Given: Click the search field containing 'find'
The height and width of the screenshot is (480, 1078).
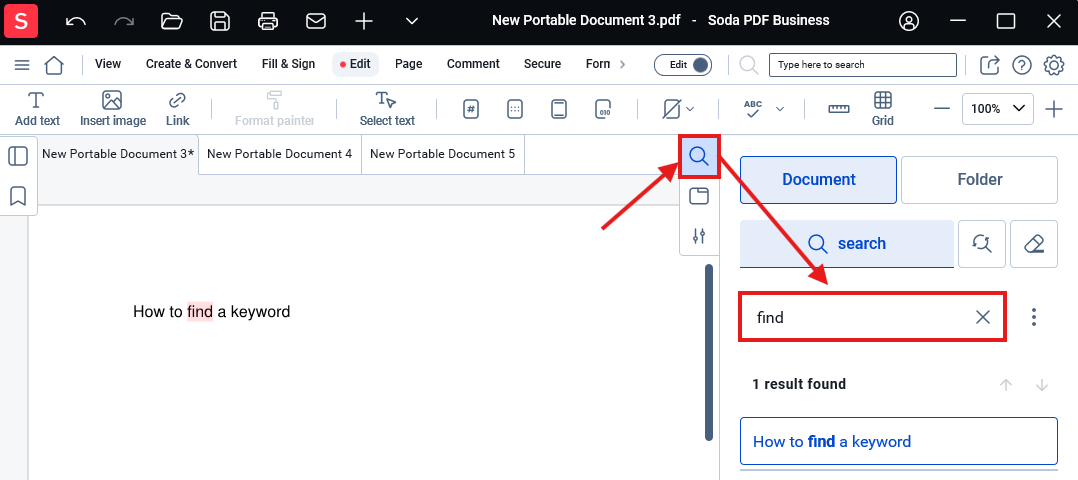Looking at the screenshot, I should (873, 316).
